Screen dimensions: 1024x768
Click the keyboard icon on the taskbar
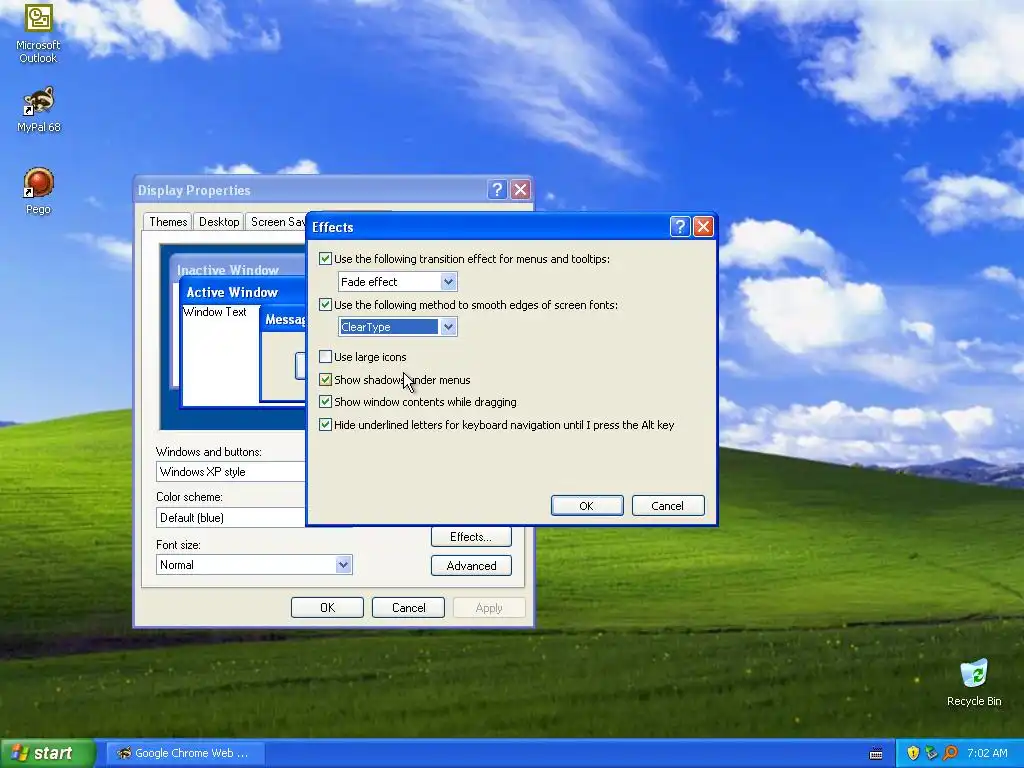(876, 754)
